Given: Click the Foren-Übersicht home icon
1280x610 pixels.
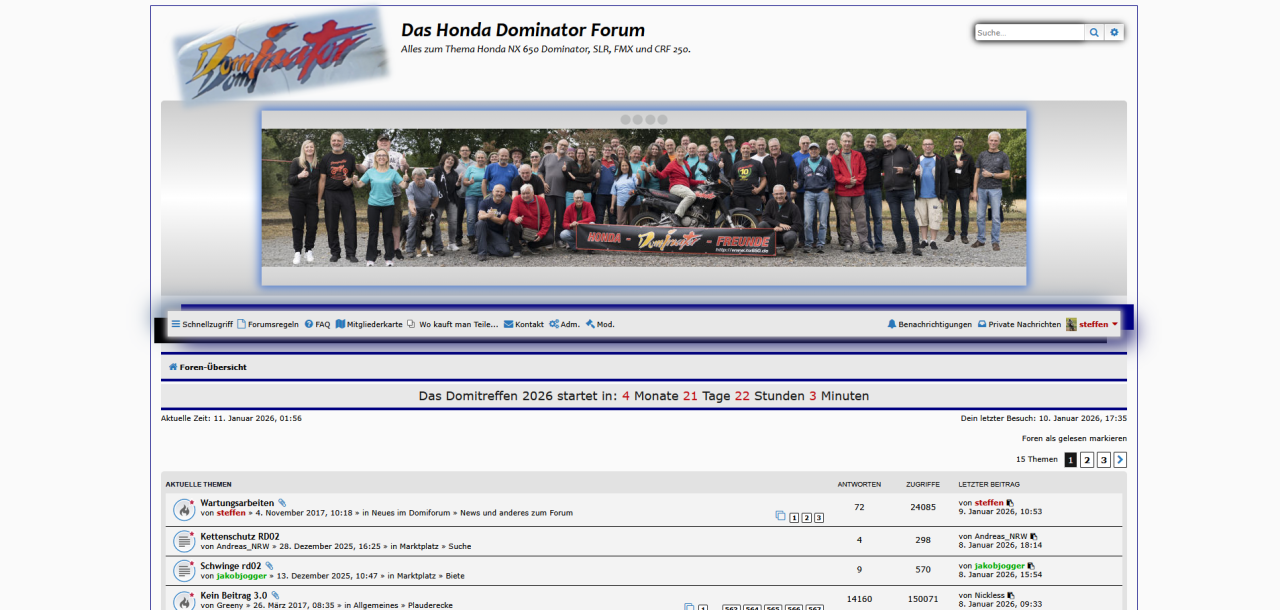Looking at the screenshot, I should 173,367.
